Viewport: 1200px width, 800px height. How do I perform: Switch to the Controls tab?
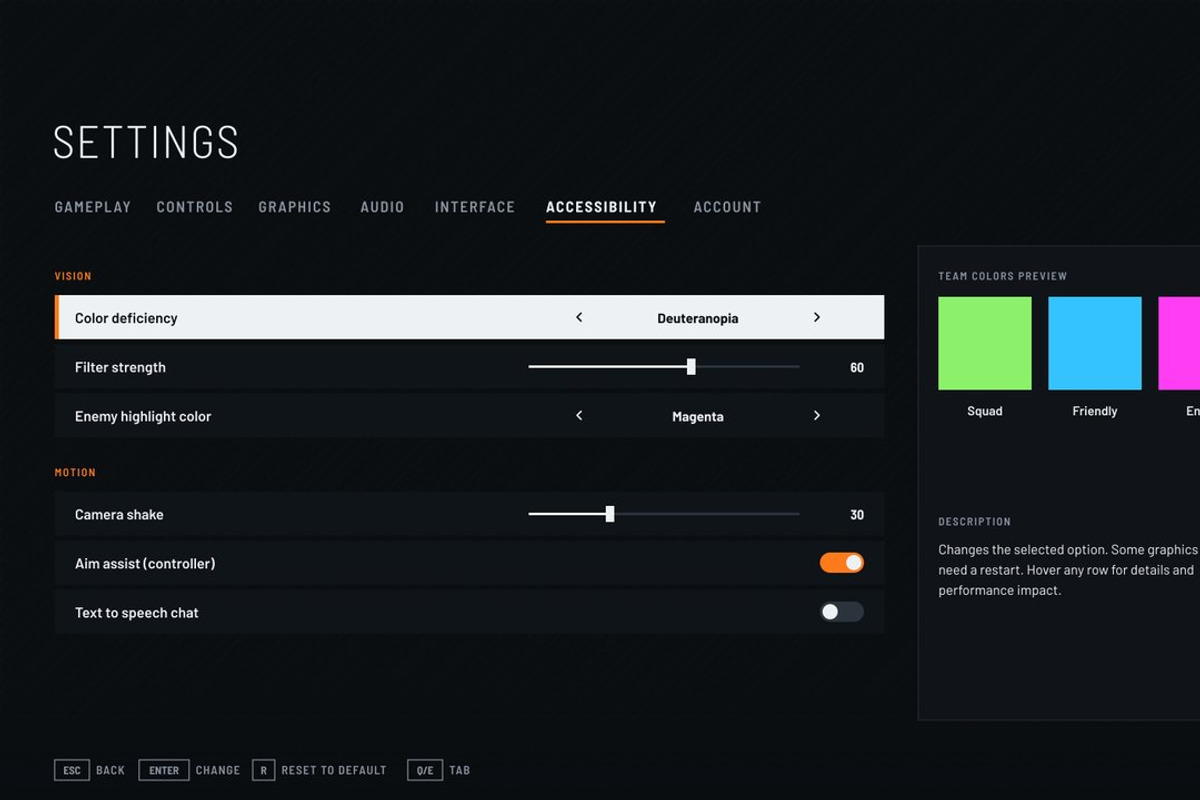click(194, 207)
